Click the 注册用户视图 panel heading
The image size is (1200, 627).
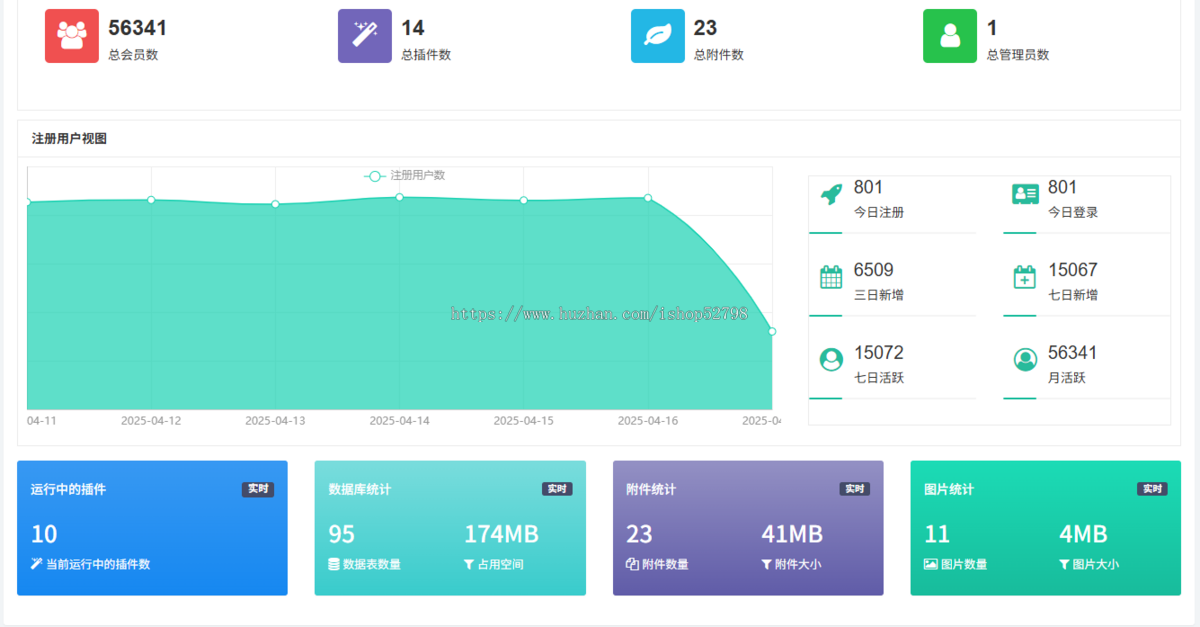[x=69, y=139]
